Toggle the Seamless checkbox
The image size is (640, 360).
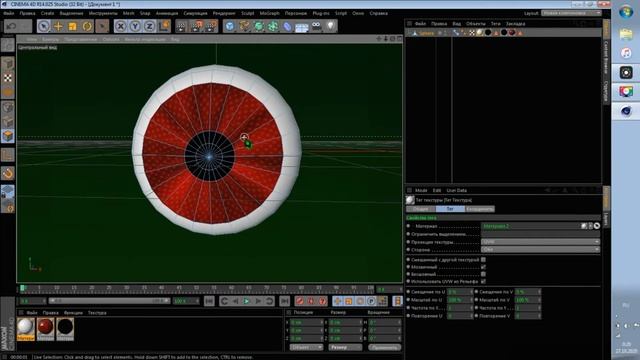click(x=483, y=274)
